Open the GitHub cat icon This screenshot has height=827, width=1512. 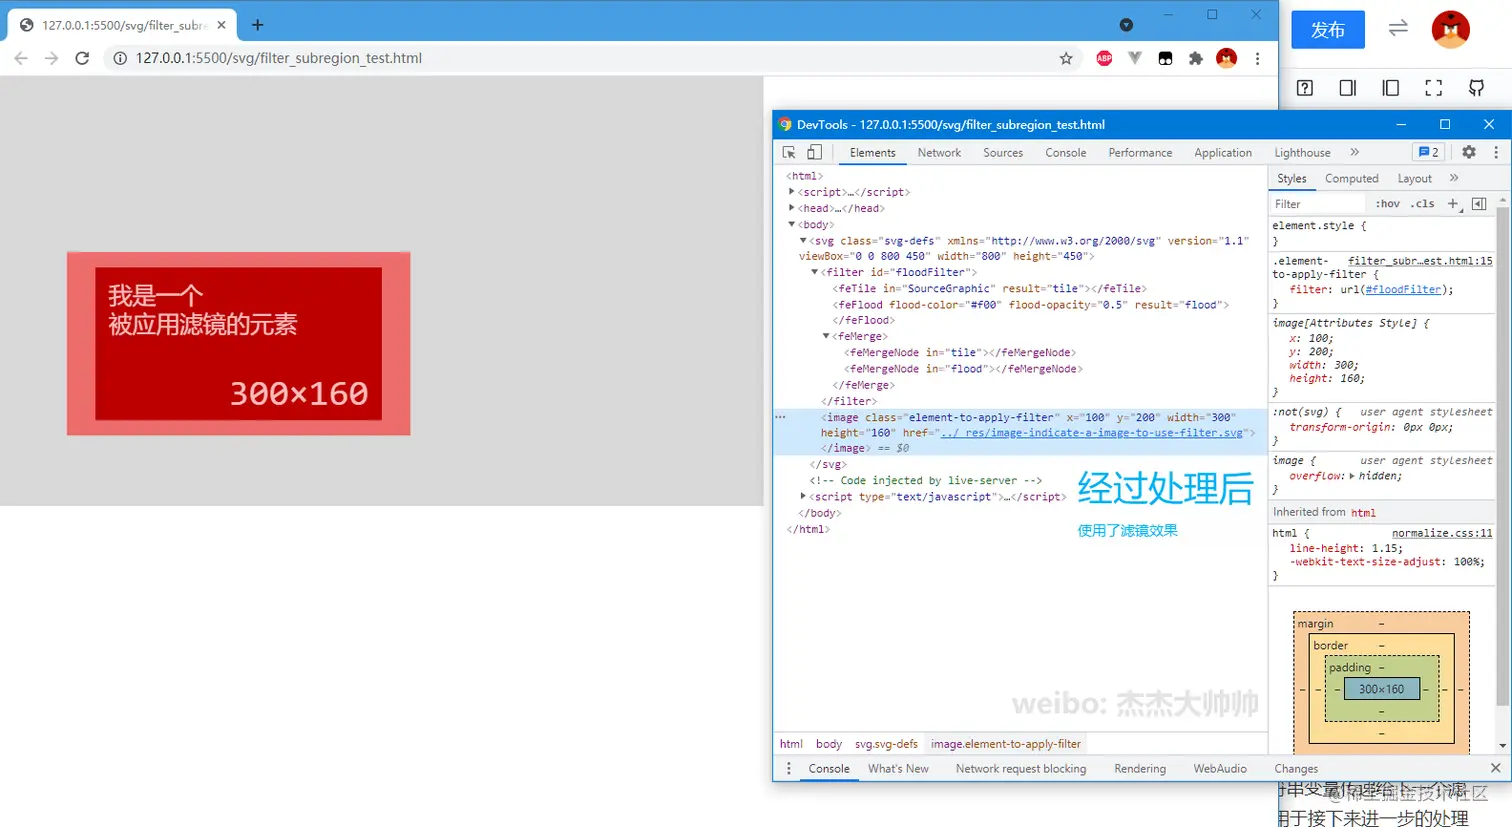[1476, 88]
